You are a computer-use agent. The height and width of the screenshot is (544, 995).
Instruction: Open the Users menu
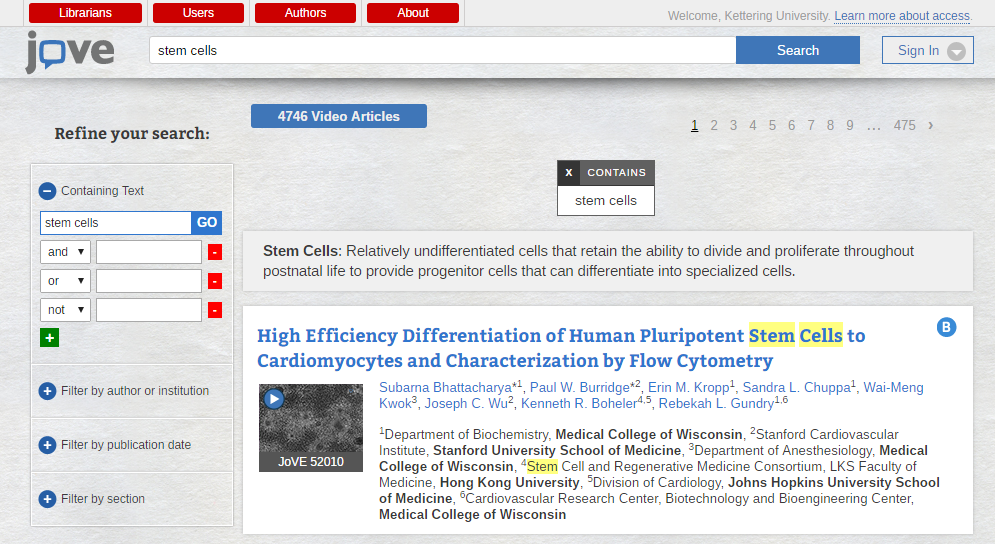click(x=199, y=13)
